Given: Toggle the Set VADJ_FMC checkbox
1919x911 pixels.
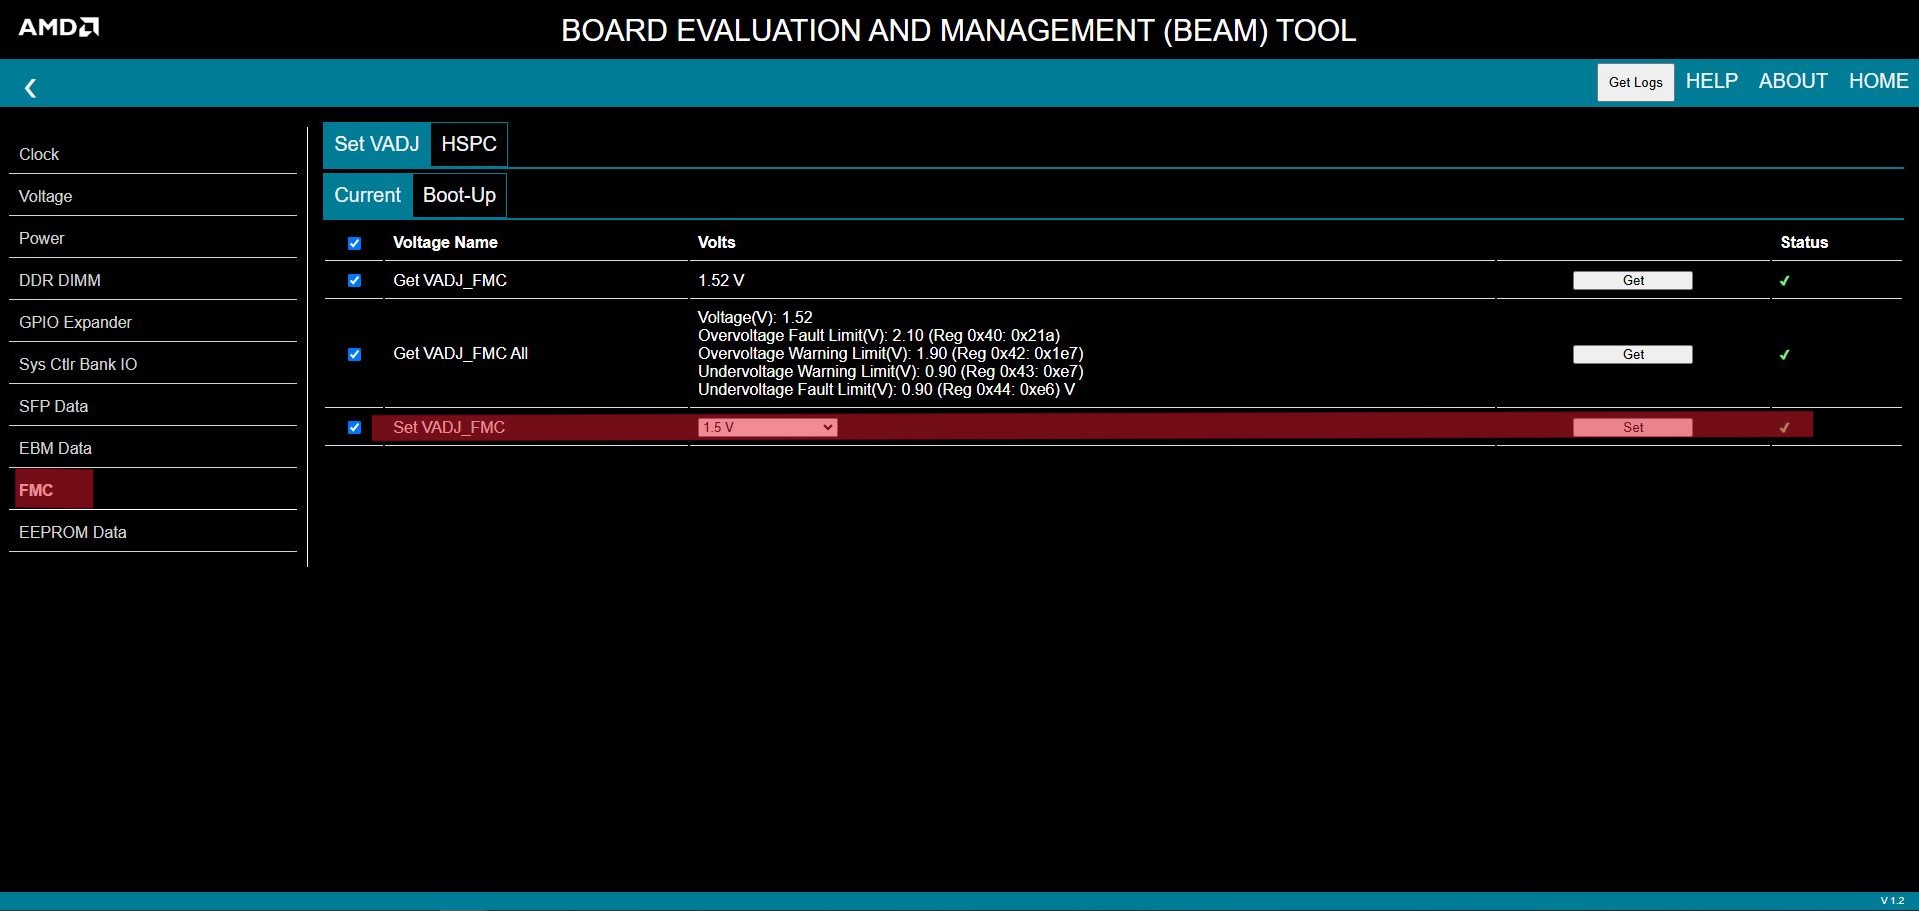Looking at the screenshot, I should [x=354, y=428].
